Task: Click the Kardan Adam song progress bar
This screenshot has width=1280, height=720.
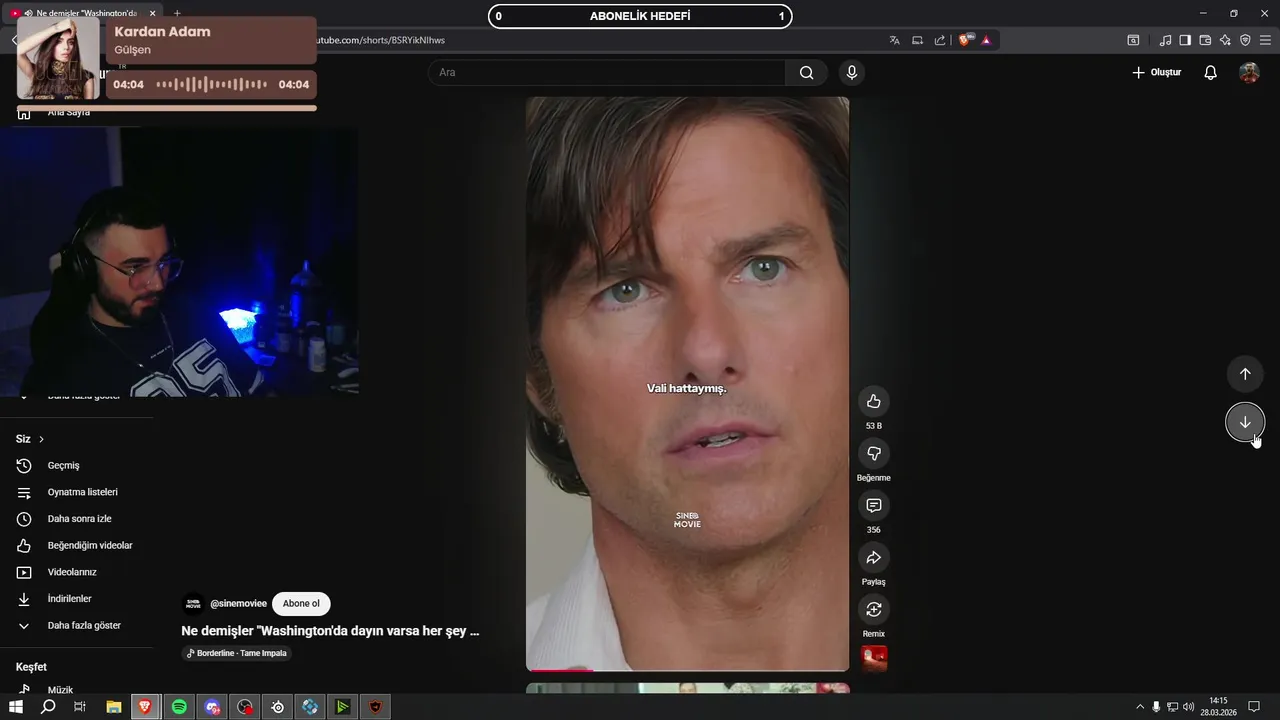Action: pos(167,108)
